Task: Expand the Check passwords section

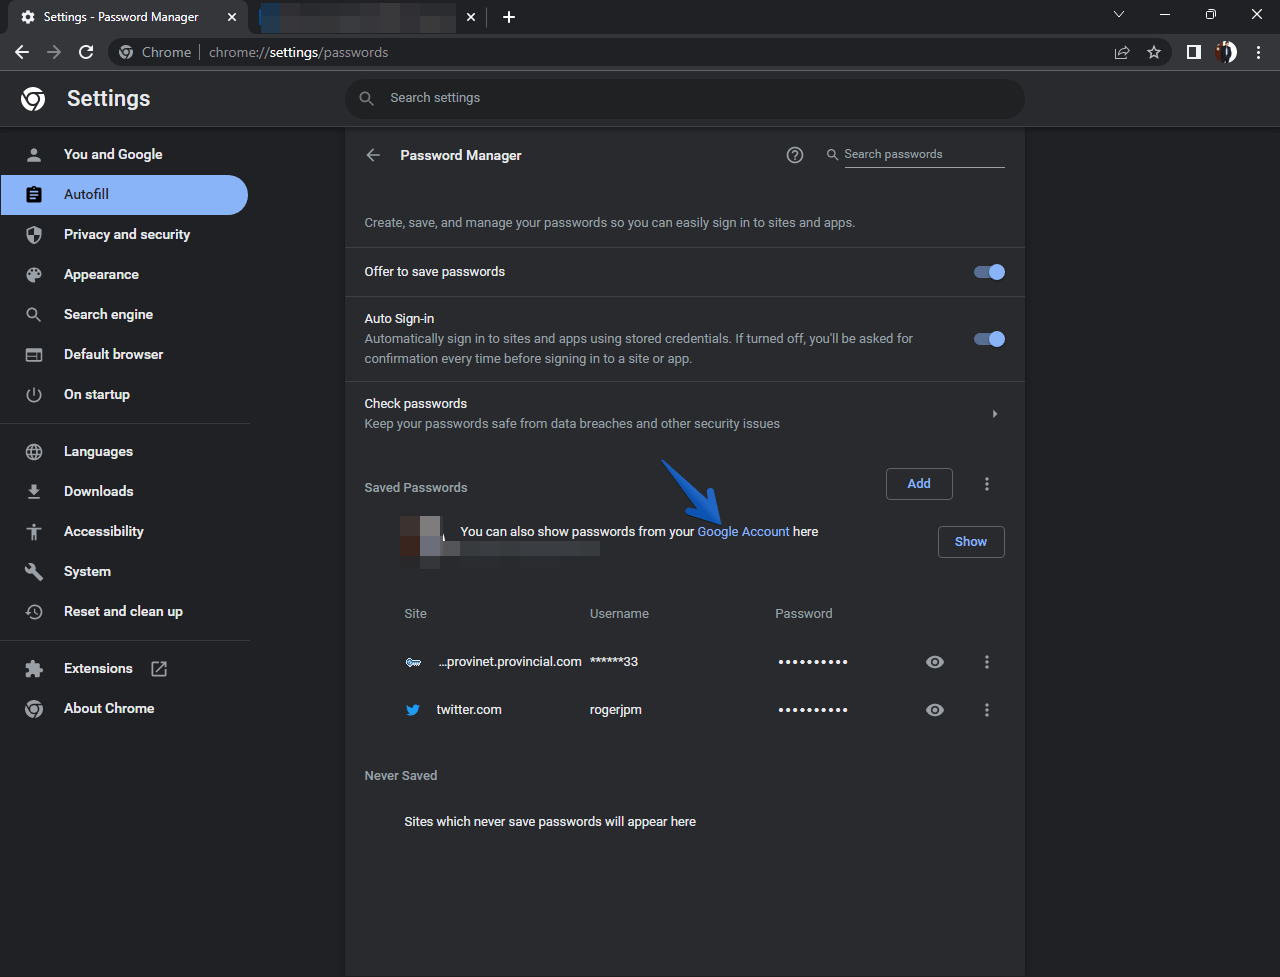Action: (994, 414)
